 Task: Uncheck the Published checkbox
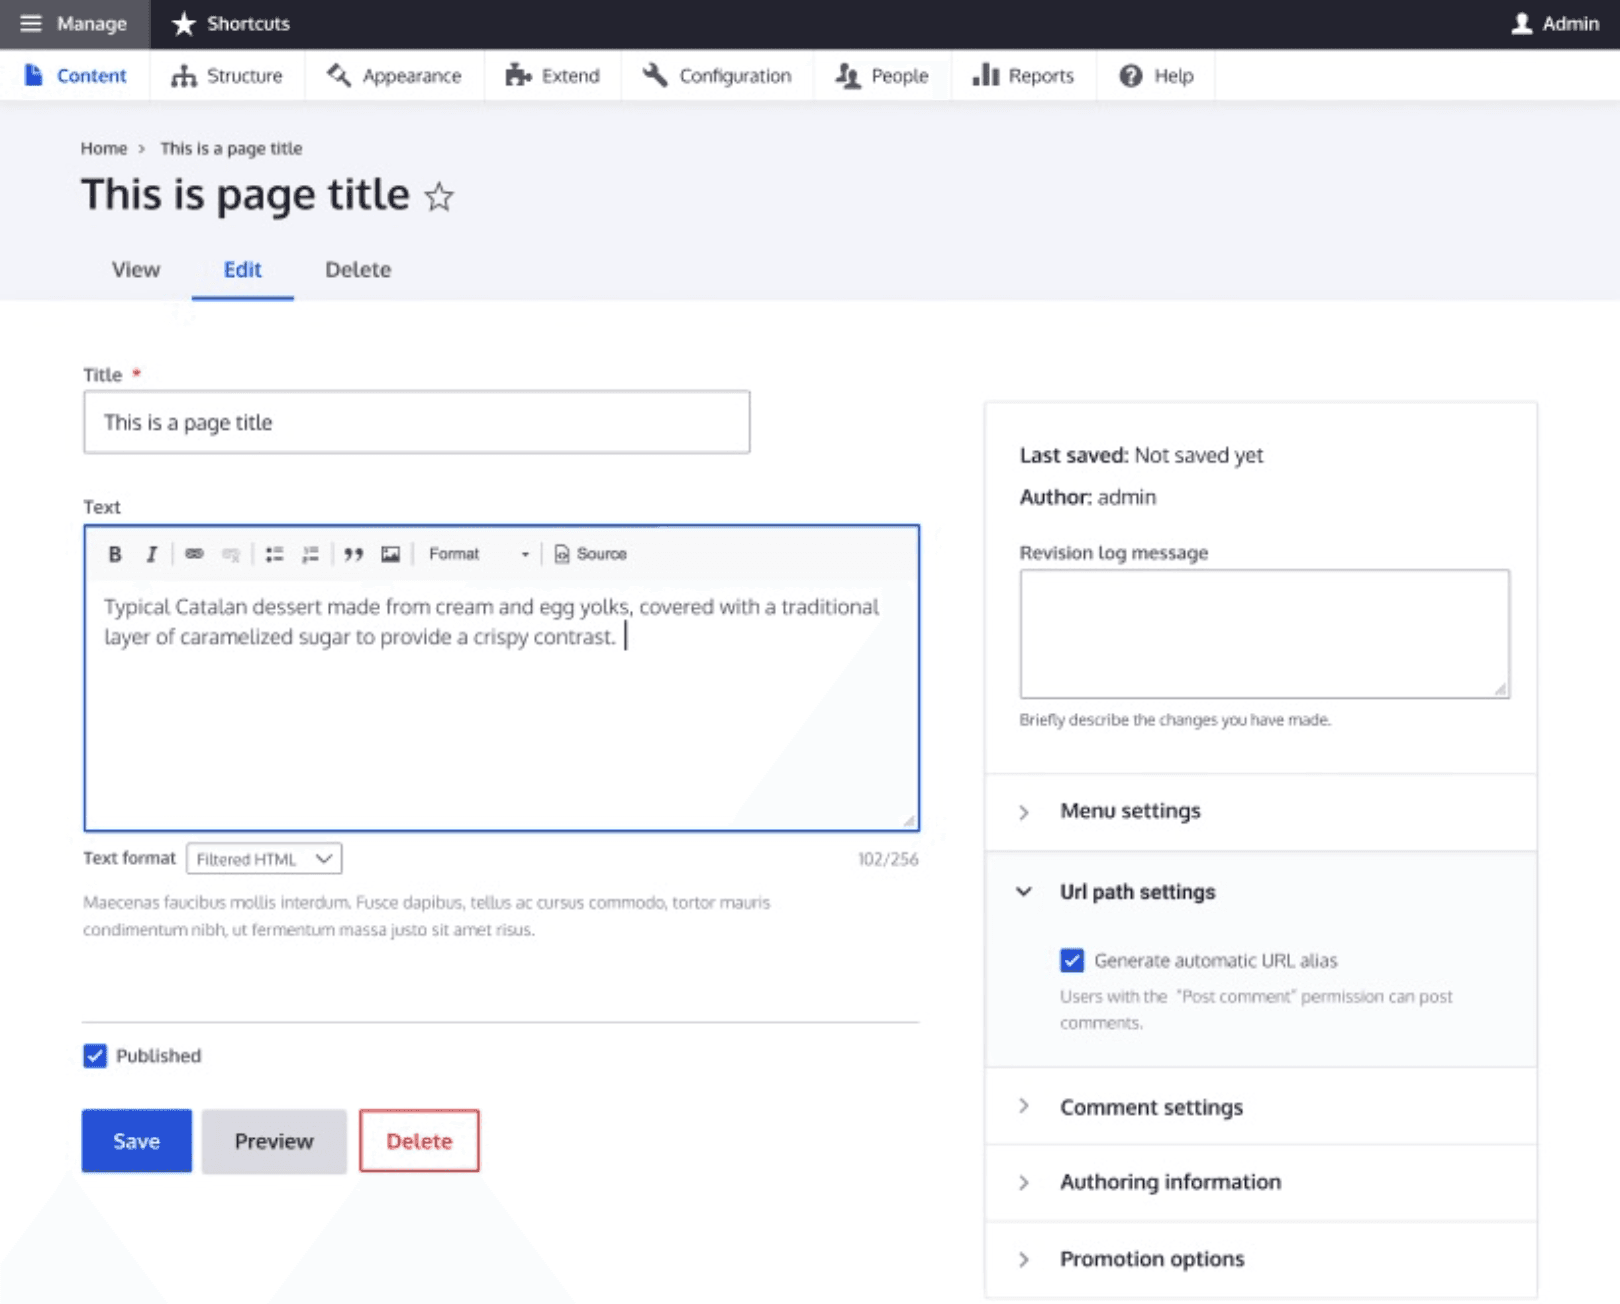pos(95,1056)
